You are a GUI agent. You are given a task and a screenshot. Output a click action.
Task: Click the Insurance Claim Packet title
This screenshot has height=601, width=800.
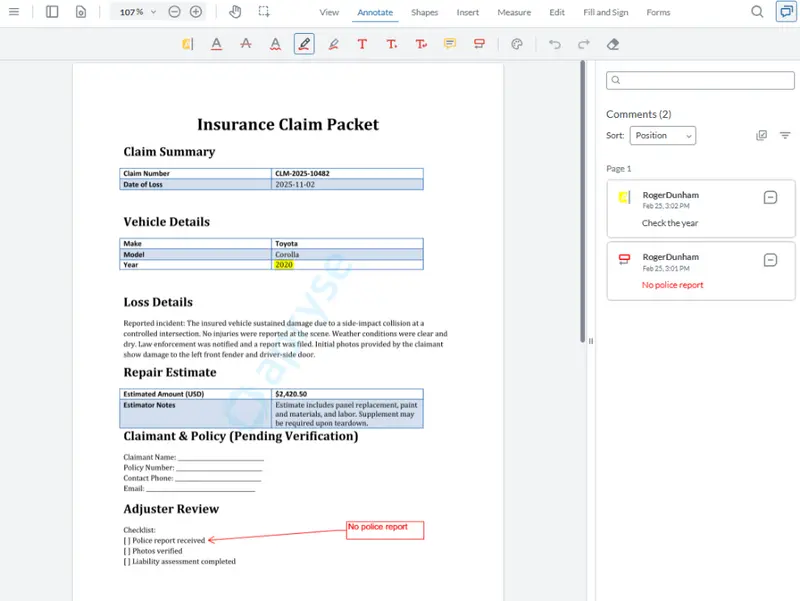pyautogui.click(x=288, y=124)
